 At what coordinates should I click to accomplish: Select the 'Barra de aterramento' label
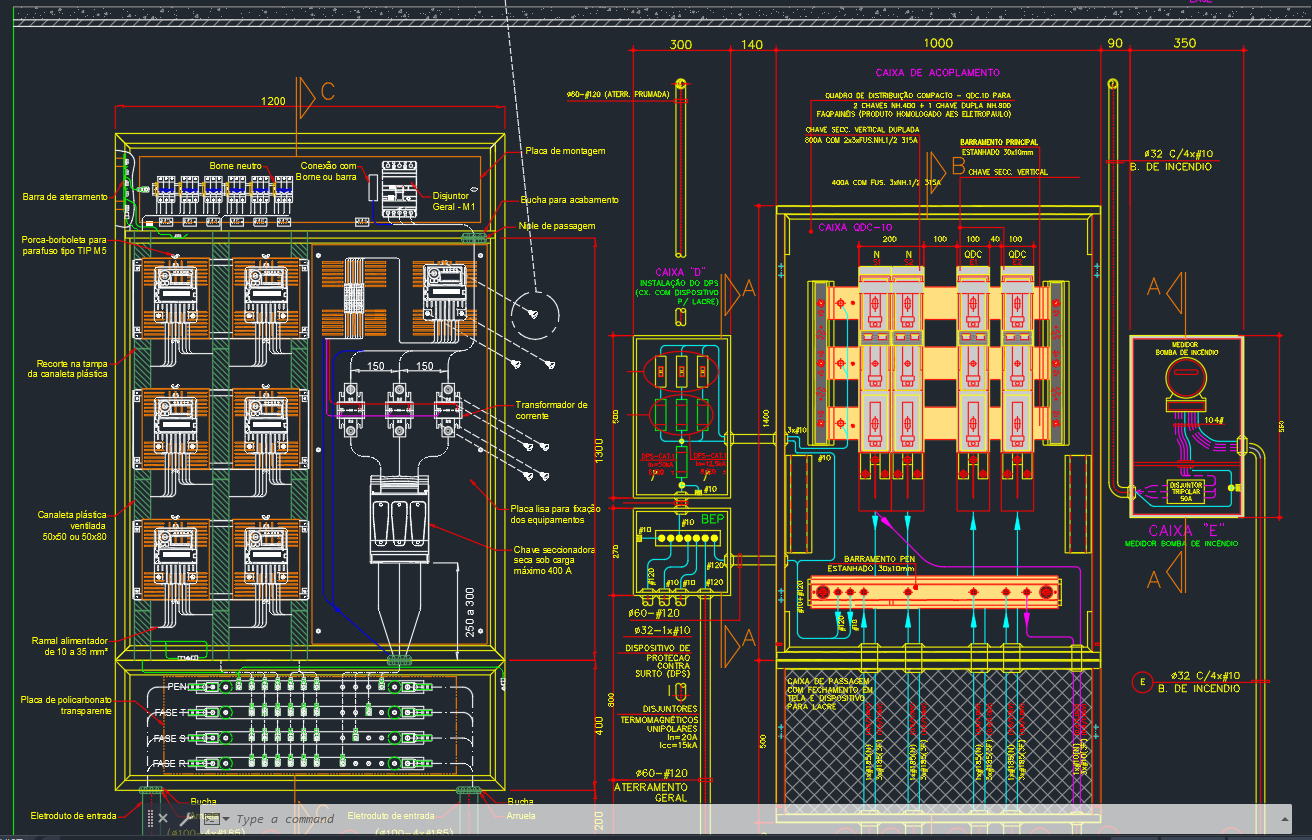click(x=64, y=197)
